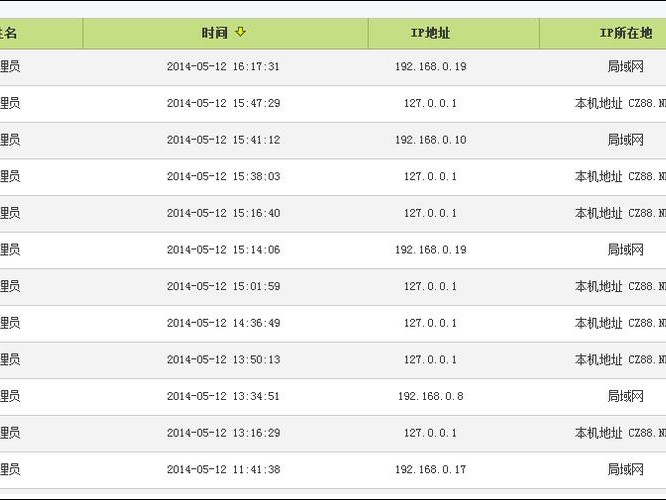The width and height of the screenshot is (666, 500).
Task: Click 局域网 in the 192.168.0.8 row
Action: coord(625,396)
